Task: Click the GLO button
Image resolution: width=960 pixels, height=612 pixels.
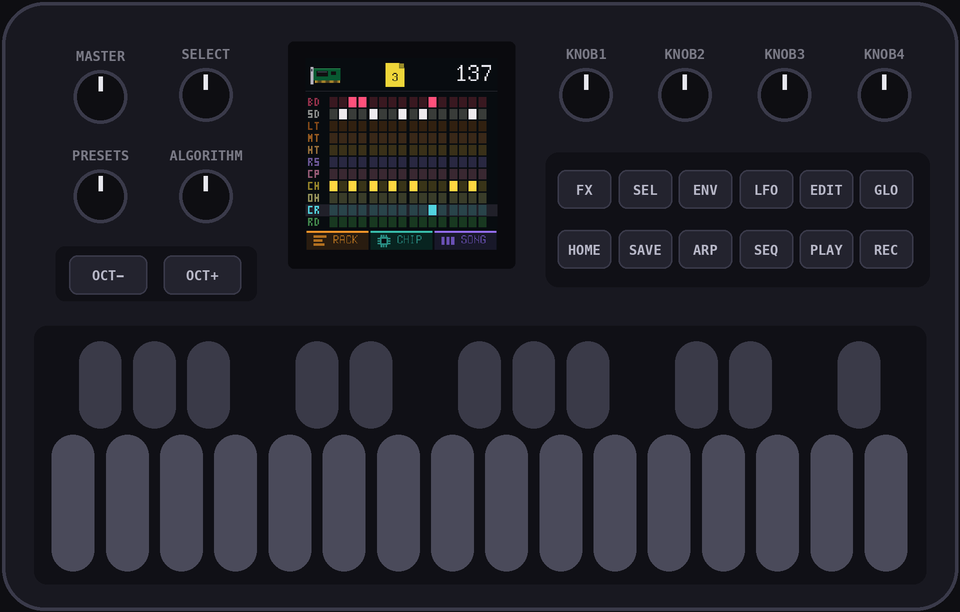Action: pos(886,190)
